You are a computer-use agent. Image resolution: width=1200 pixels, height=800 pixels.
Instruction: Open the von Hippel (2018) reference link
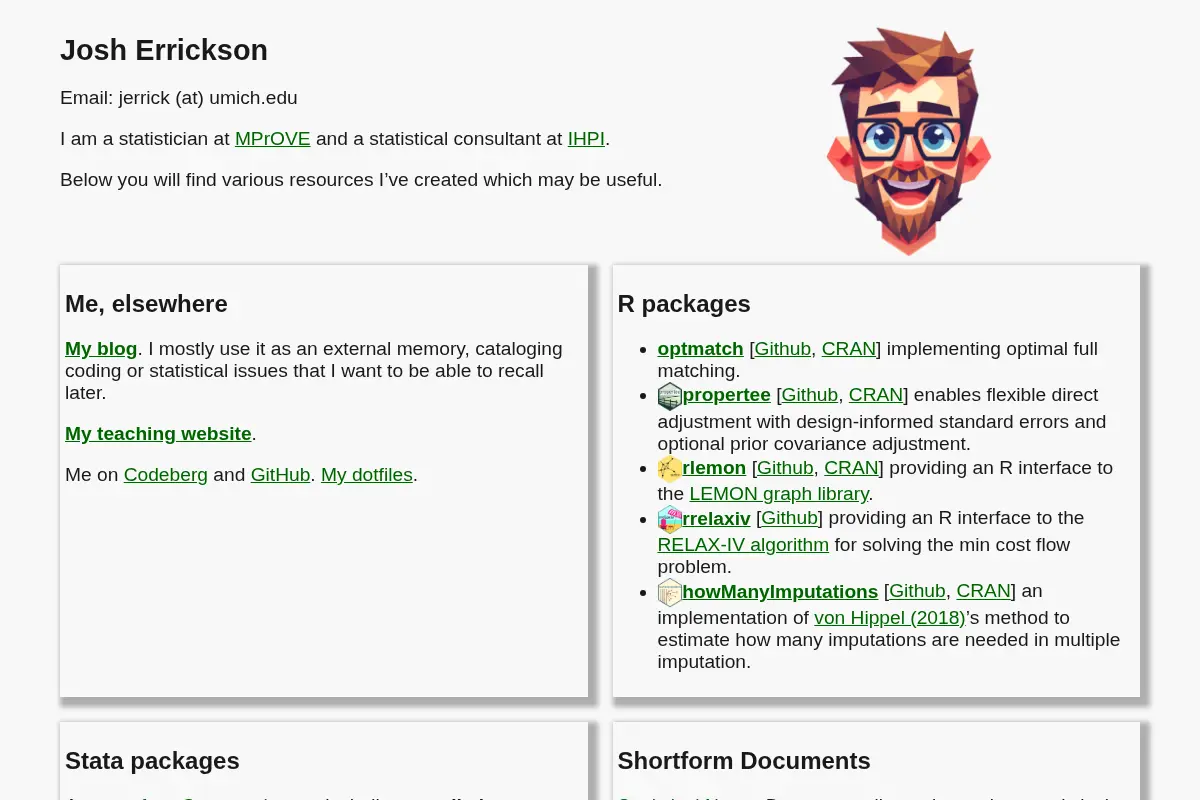[890, 618]
